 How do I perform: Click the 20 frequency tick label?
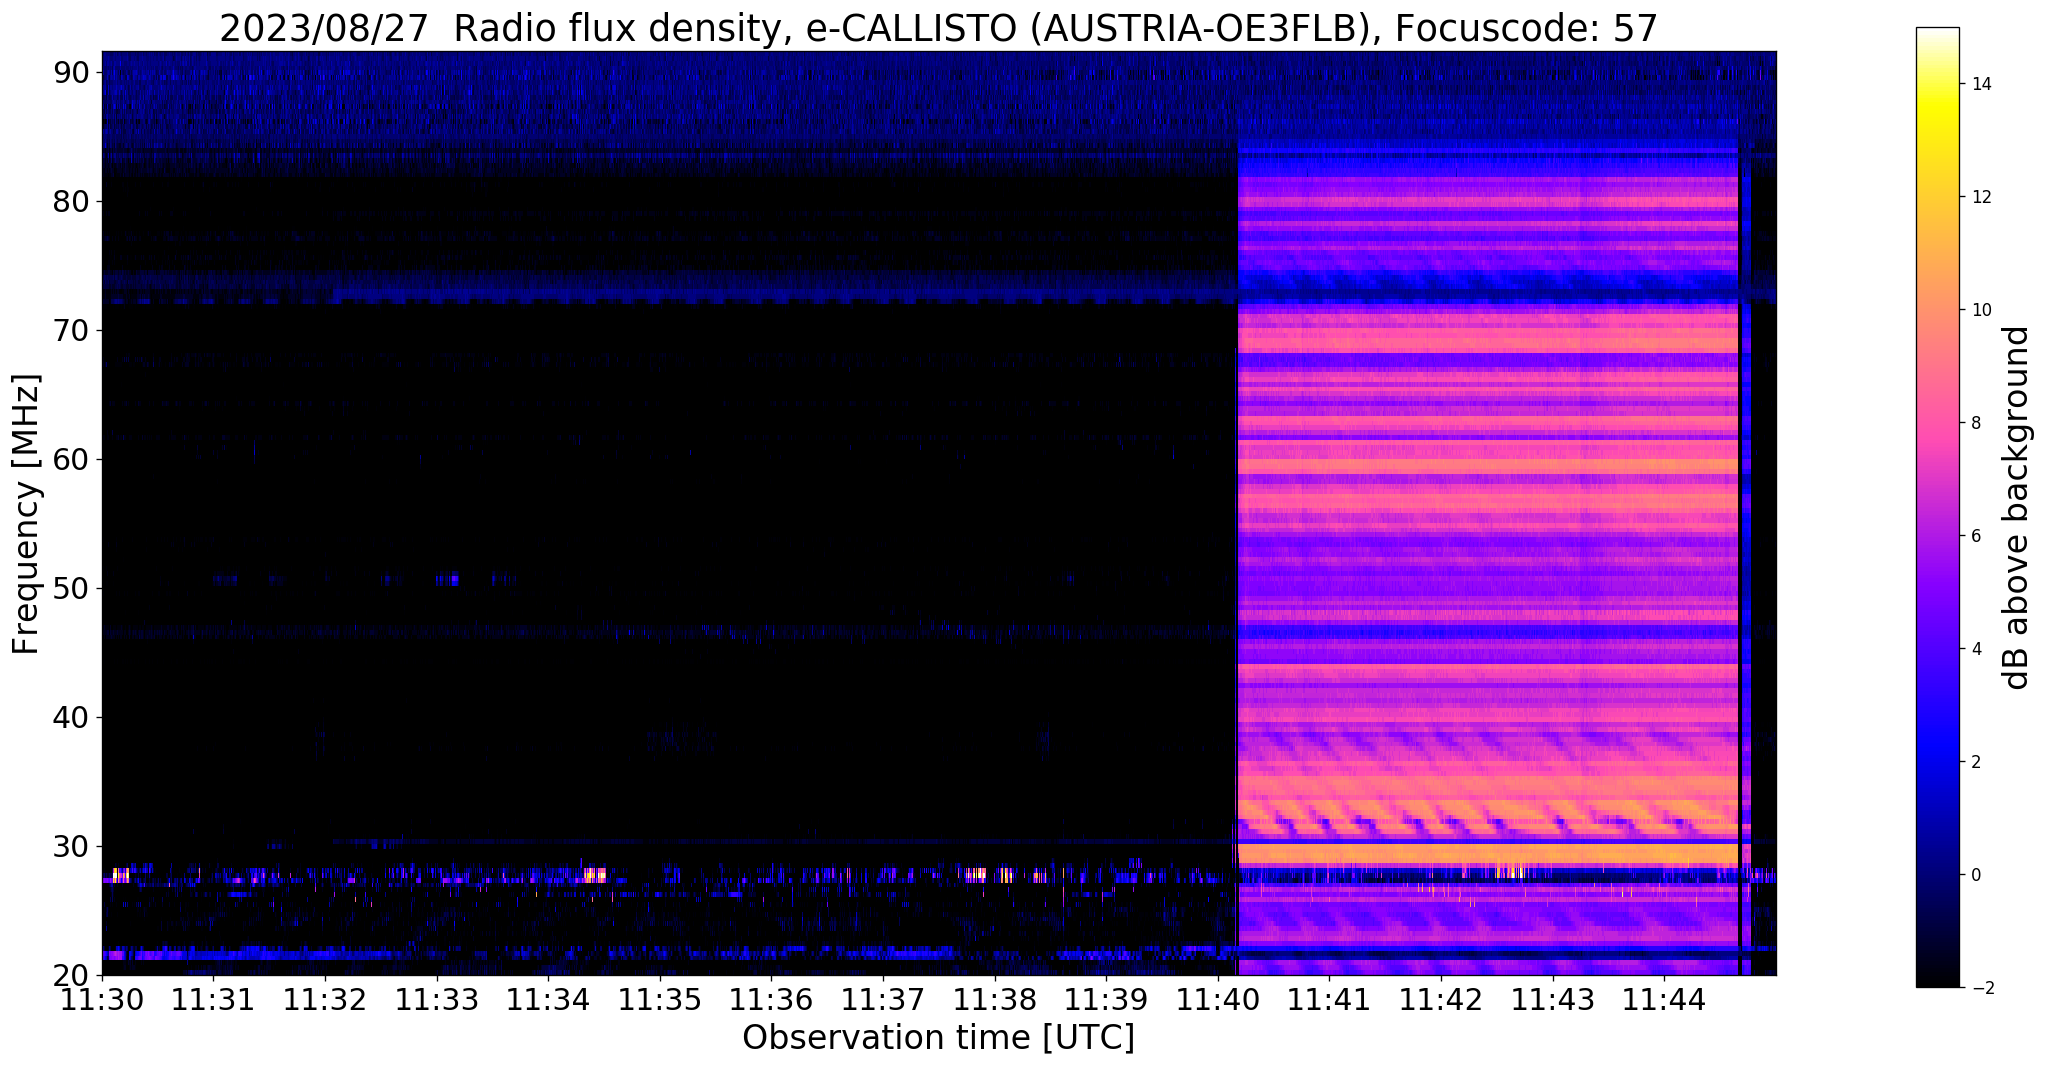point(72,975)
